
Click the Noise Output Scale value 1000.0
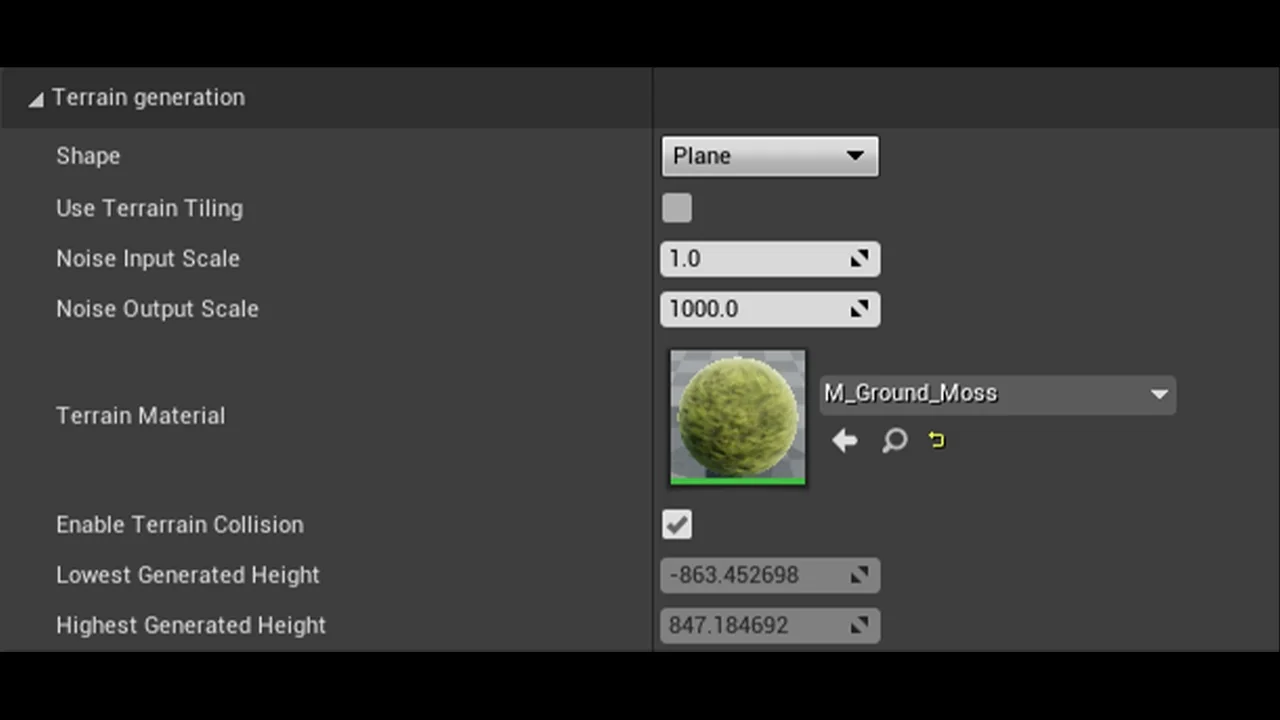(x=750, y=309)
